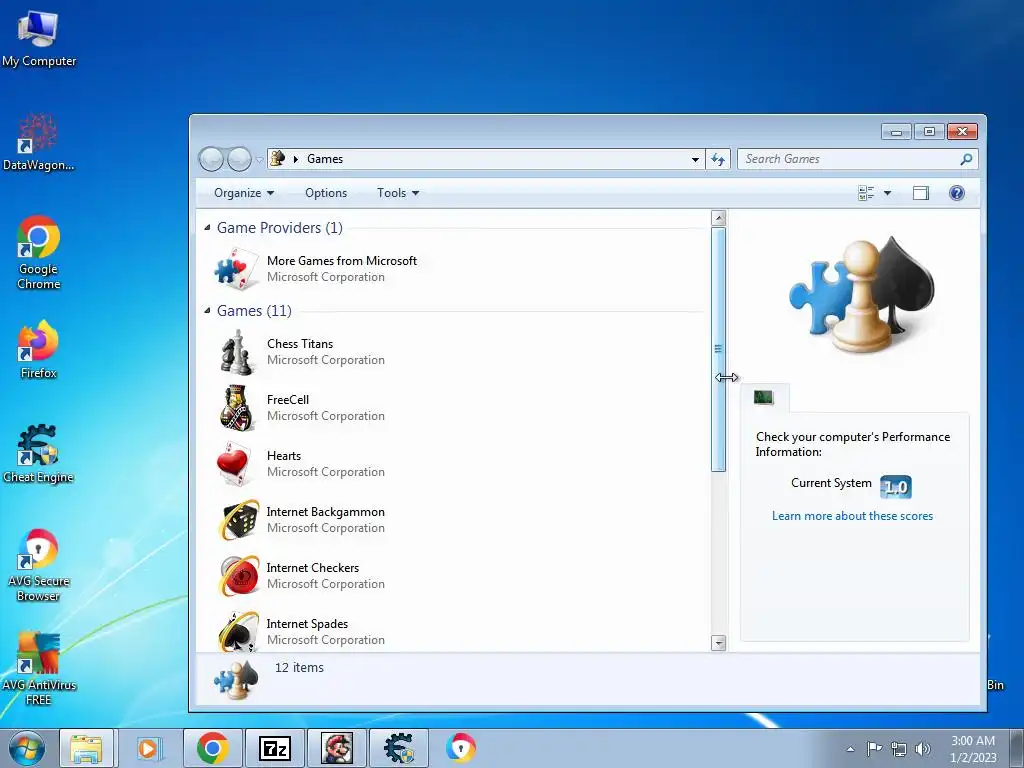The width and height of the screenshot is (1024, 768).
Task: Click the FreeCell title text
Action: [x=288, y=400]
